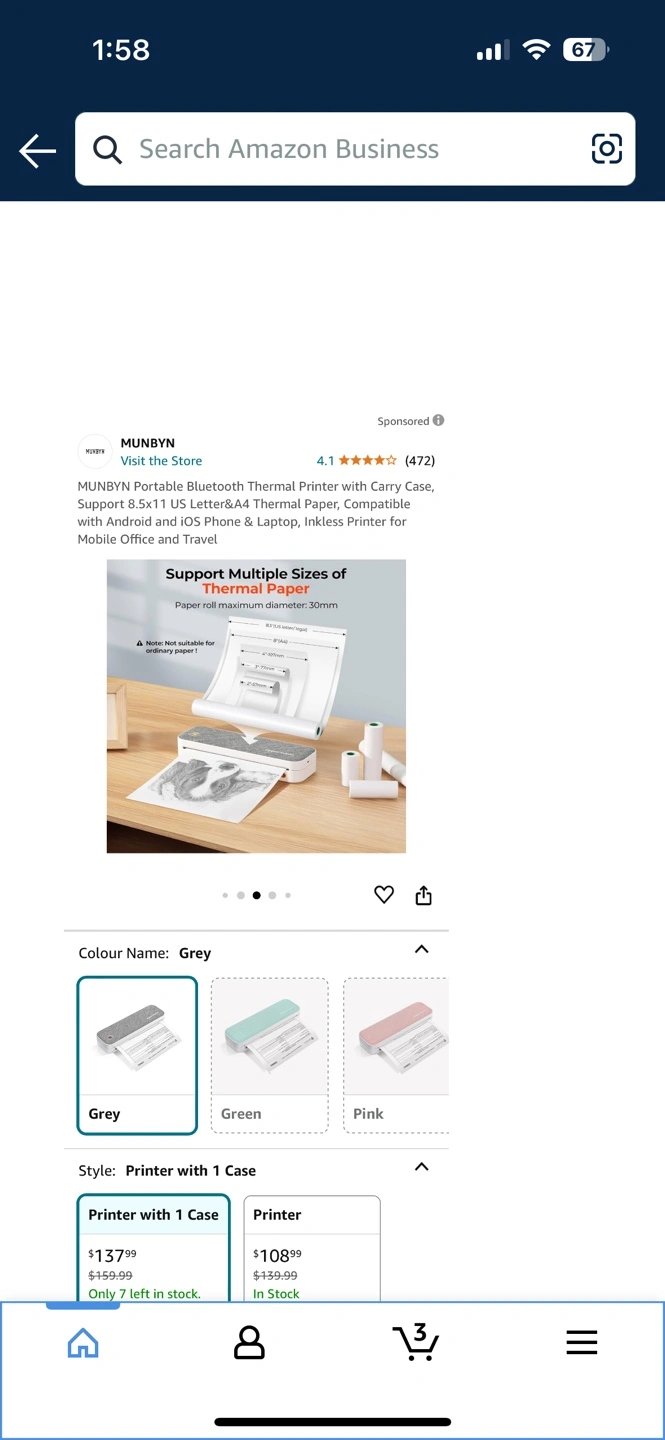This screenshot has height=1440, width=665.
Task: Collapse the Style section chevron
Action: tap(422, 1167)
